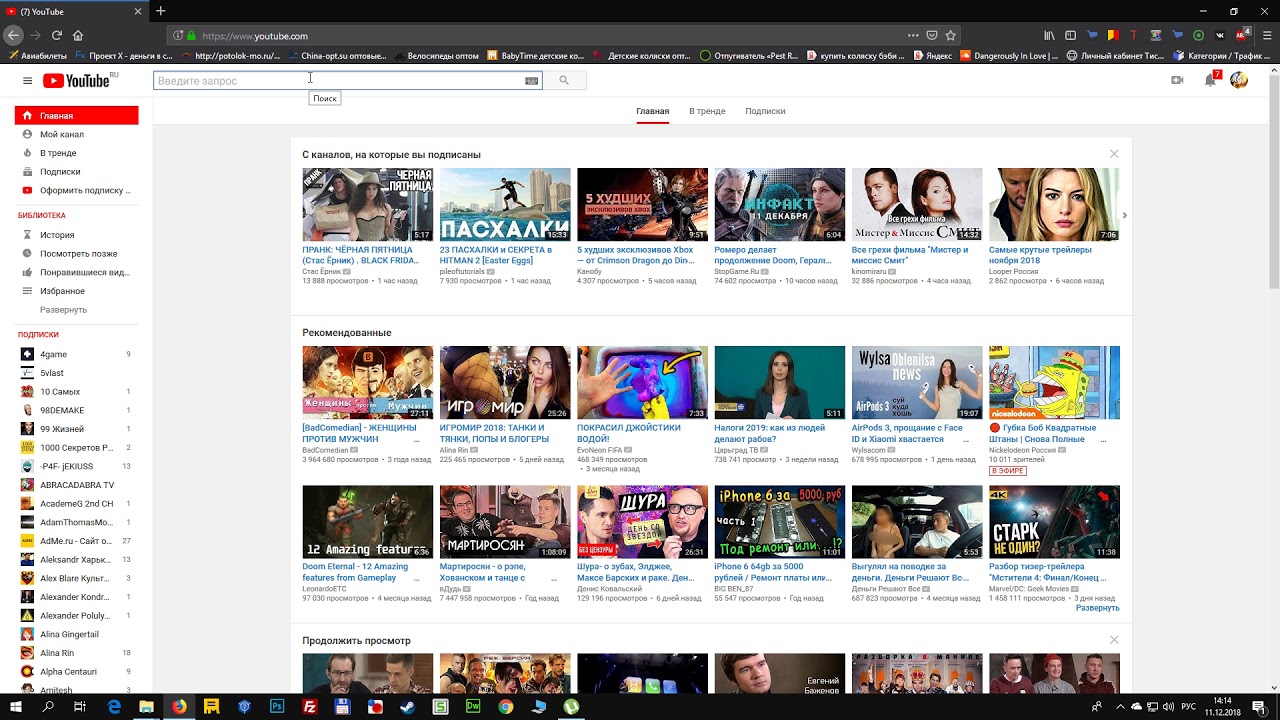1280x720 pixels.
Task: Open video title 23 ПАСХАЛКИ и СЕКРЕТА в HITMAN 2
Action: point(496,255)
